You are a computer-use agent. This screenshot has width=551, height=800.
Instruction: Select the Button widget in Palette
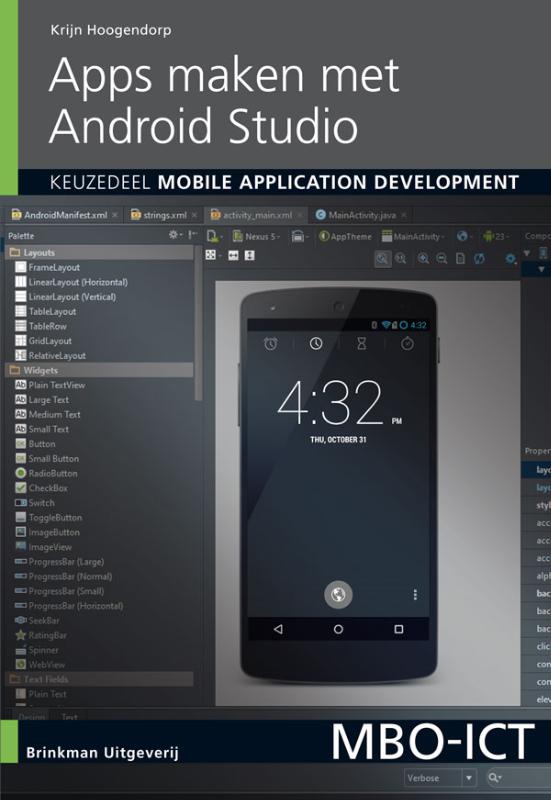[x=35, y=444]
